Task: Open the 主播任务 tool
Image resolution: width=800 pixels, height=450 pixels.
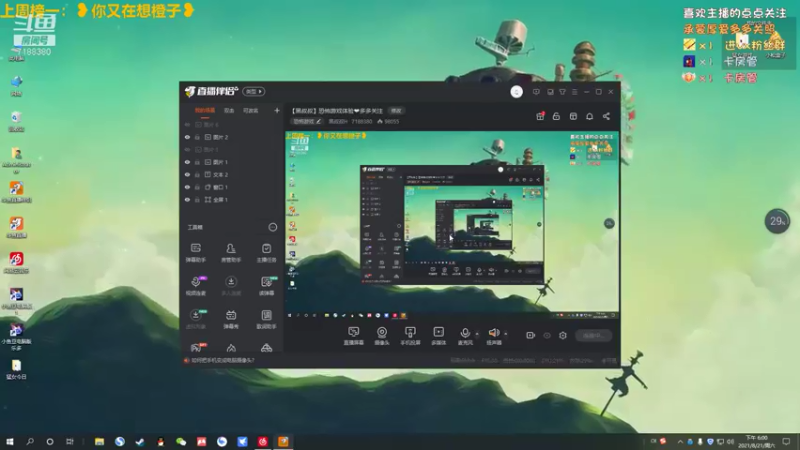Action: pos(266,253)
